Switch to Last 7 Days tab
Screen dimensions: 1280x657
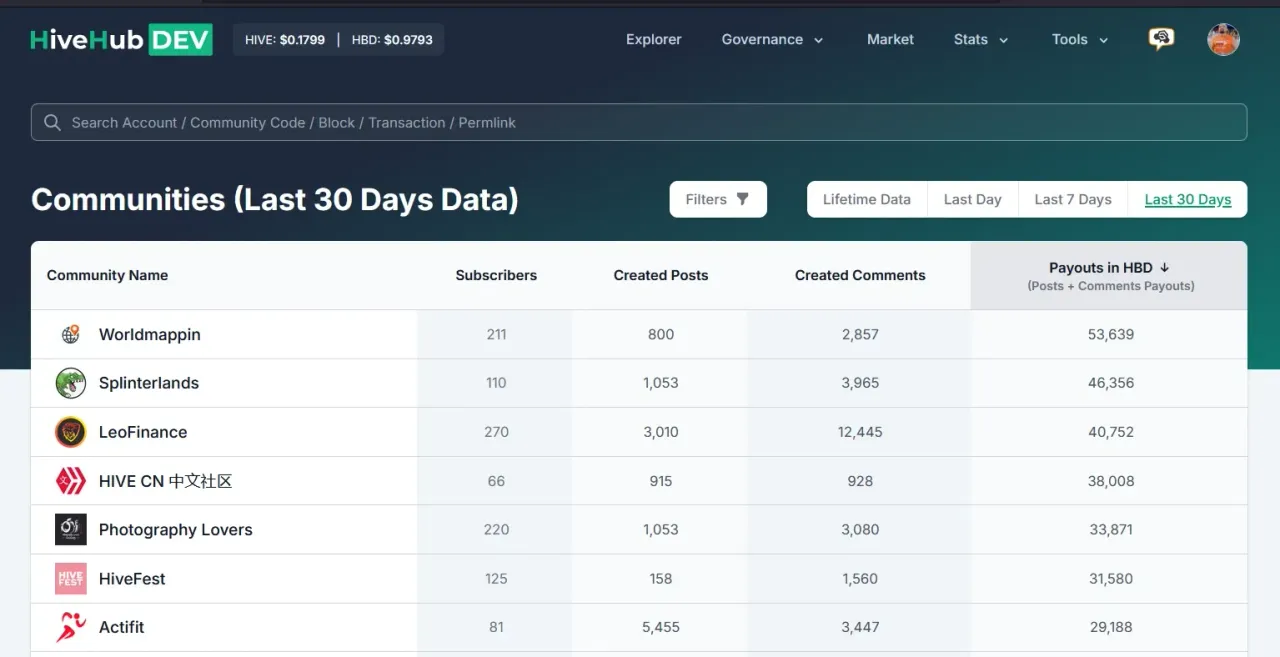click(1073, 199)
